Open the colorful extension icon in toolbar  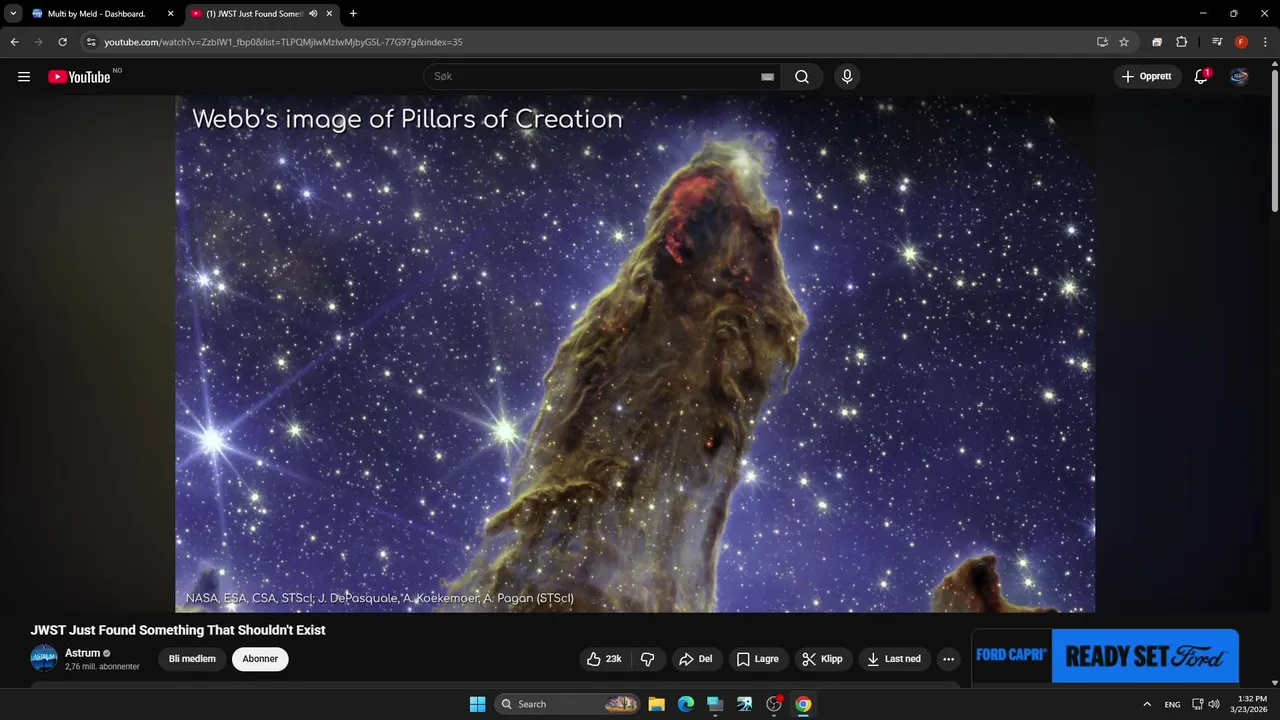coord(1157,42)
